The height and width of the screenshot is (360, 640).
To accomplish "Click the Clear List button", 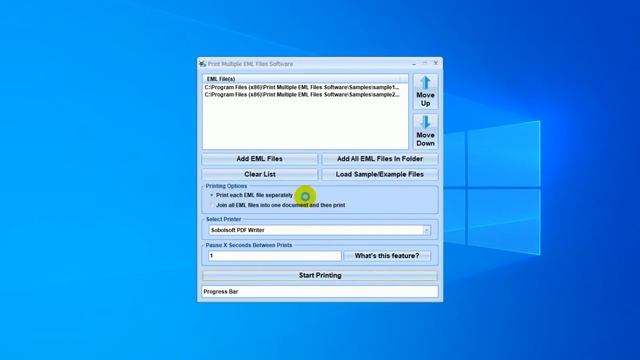I will click(x=260, y=174).
